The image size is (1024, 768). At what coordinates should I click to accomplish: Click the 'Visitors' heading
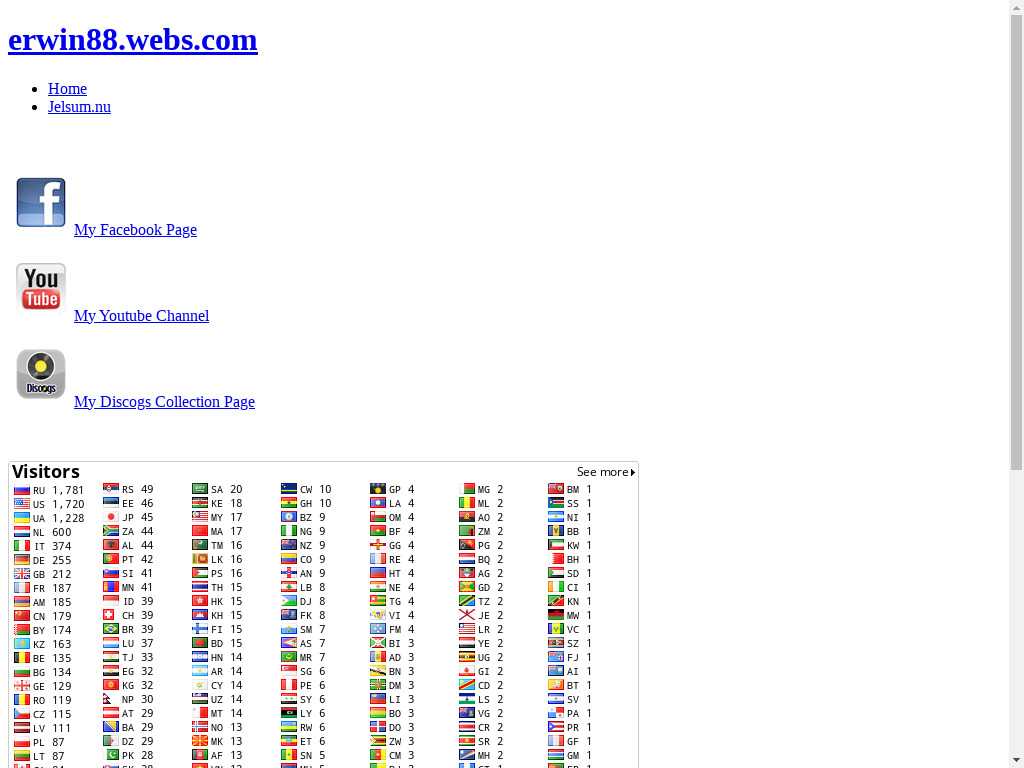click(46, 472)
